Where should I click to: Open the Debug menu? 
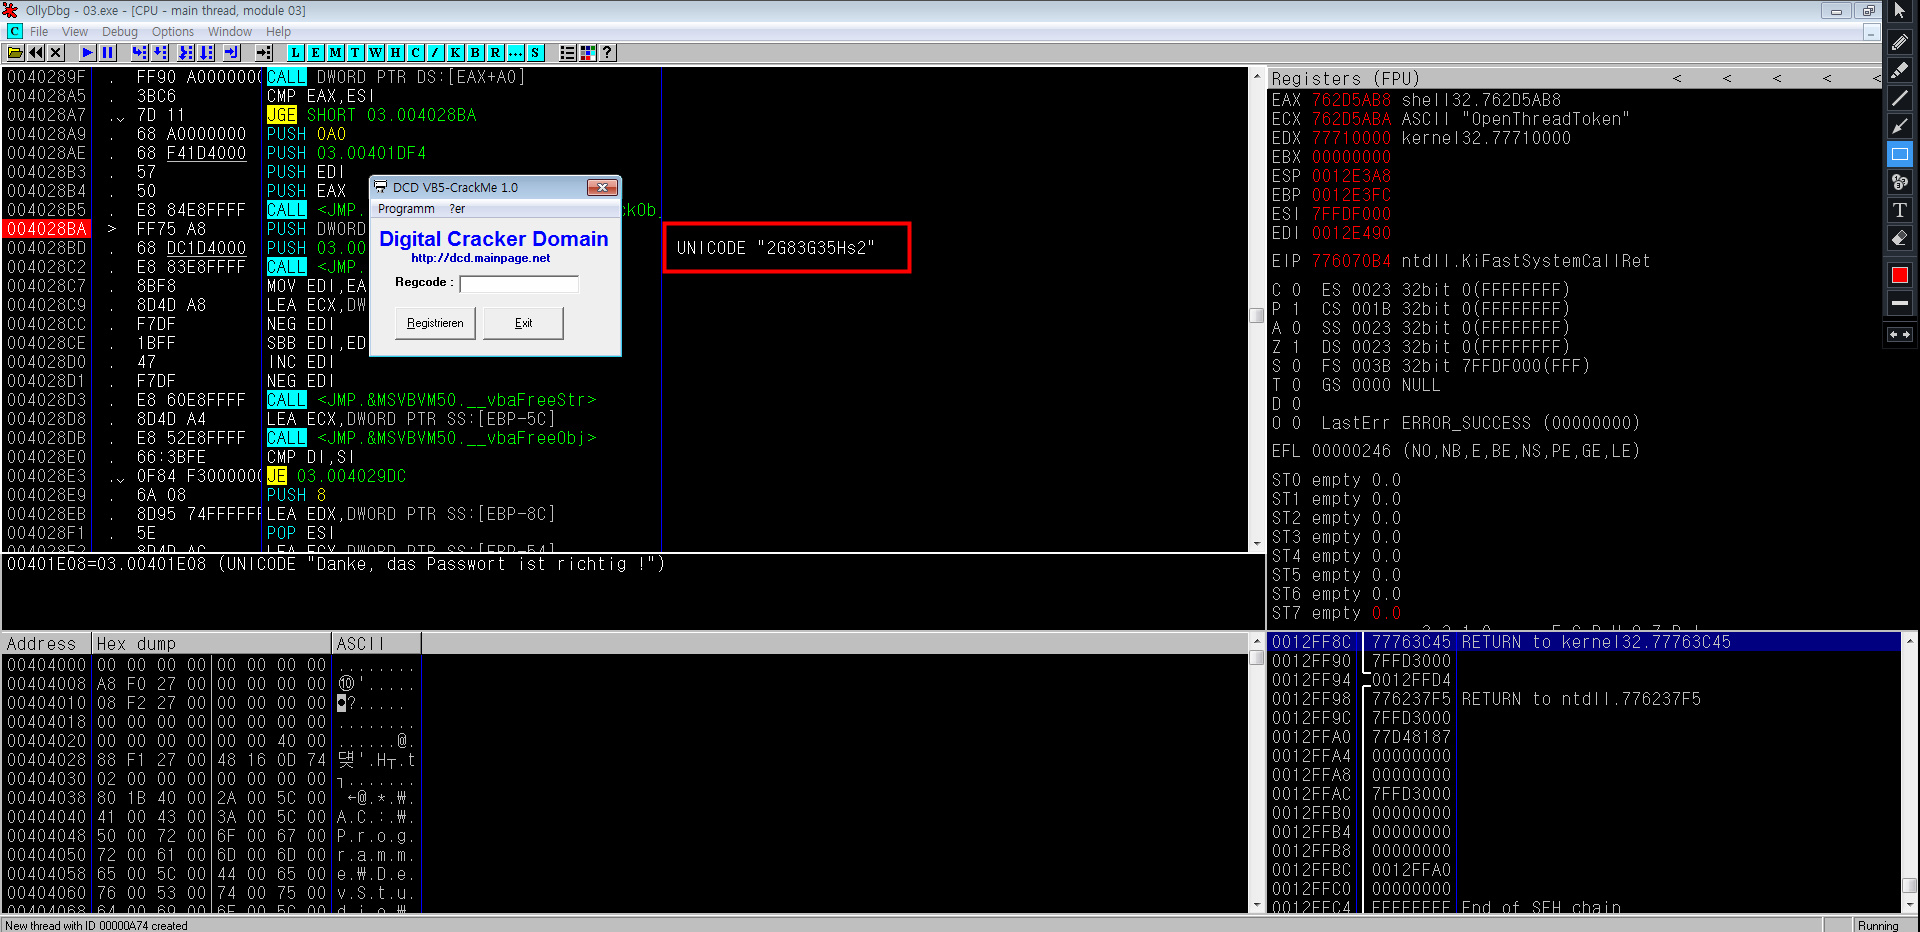(120, 32)
